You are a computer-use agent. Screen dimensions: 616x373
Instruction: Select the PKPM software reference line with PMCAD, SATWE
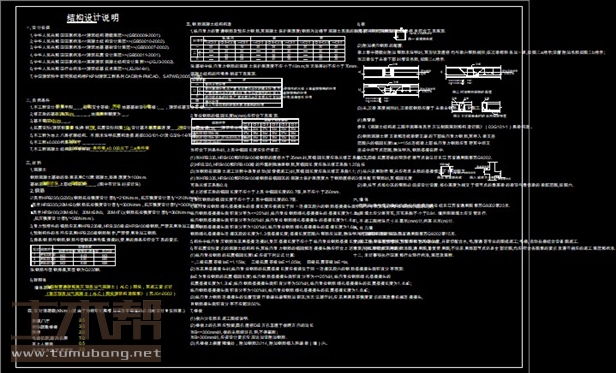pyautogui.click(x=110, y=75)
